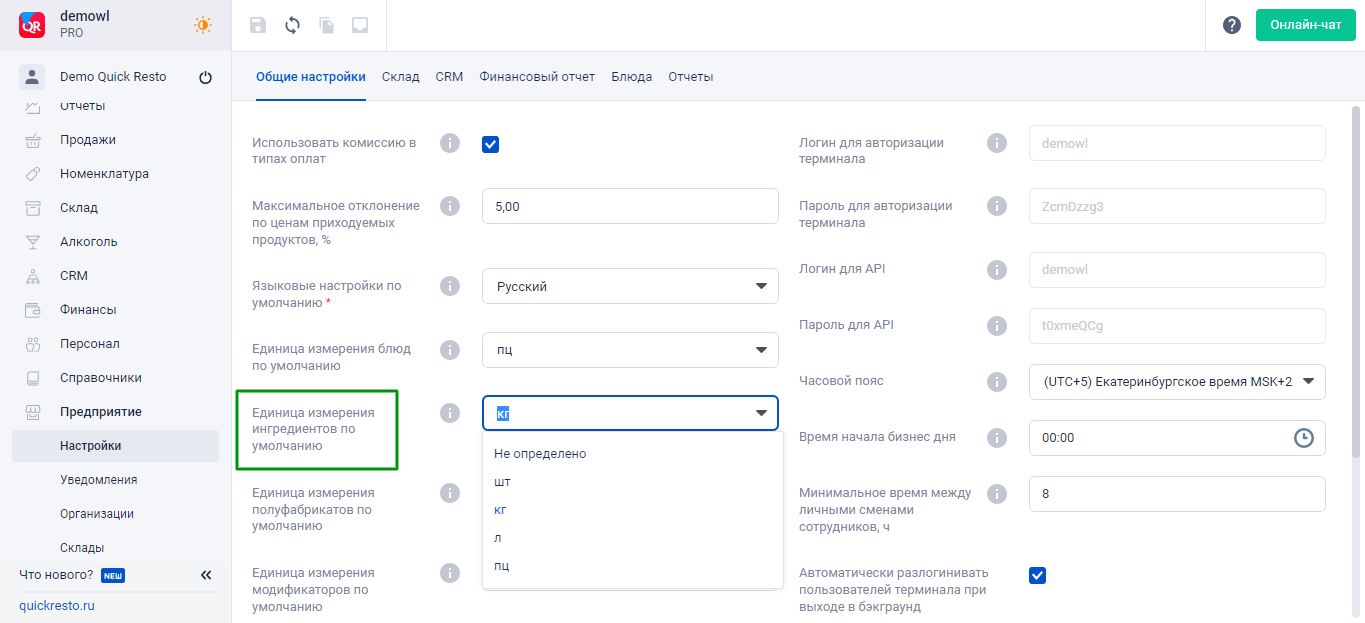Image resolution: width=1365 pixels, height=623 pixels.
Task: Click info icon for Единица измерения ингредиентов
Action: pyautogui.click(x=450, y=413)
